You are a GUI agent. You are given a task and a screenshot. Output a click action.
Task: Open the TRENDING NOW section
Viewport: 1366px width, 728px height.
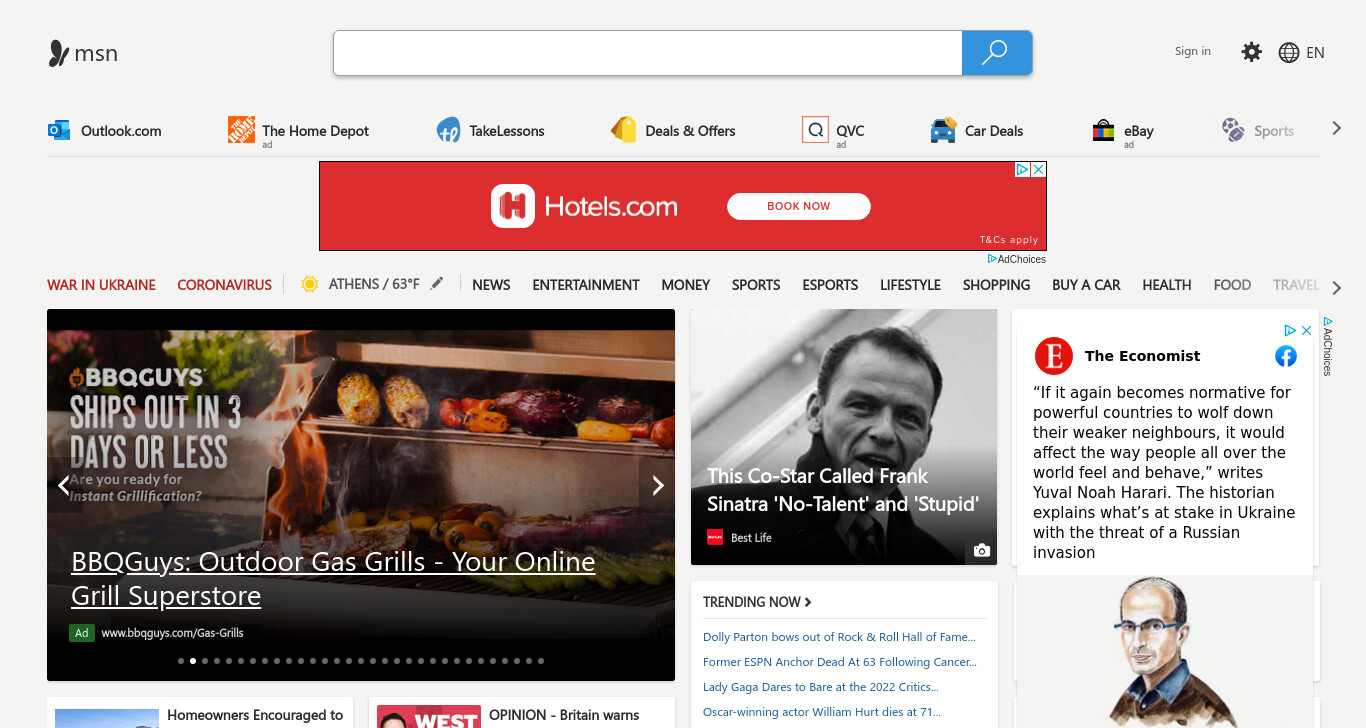pos(757,602)
